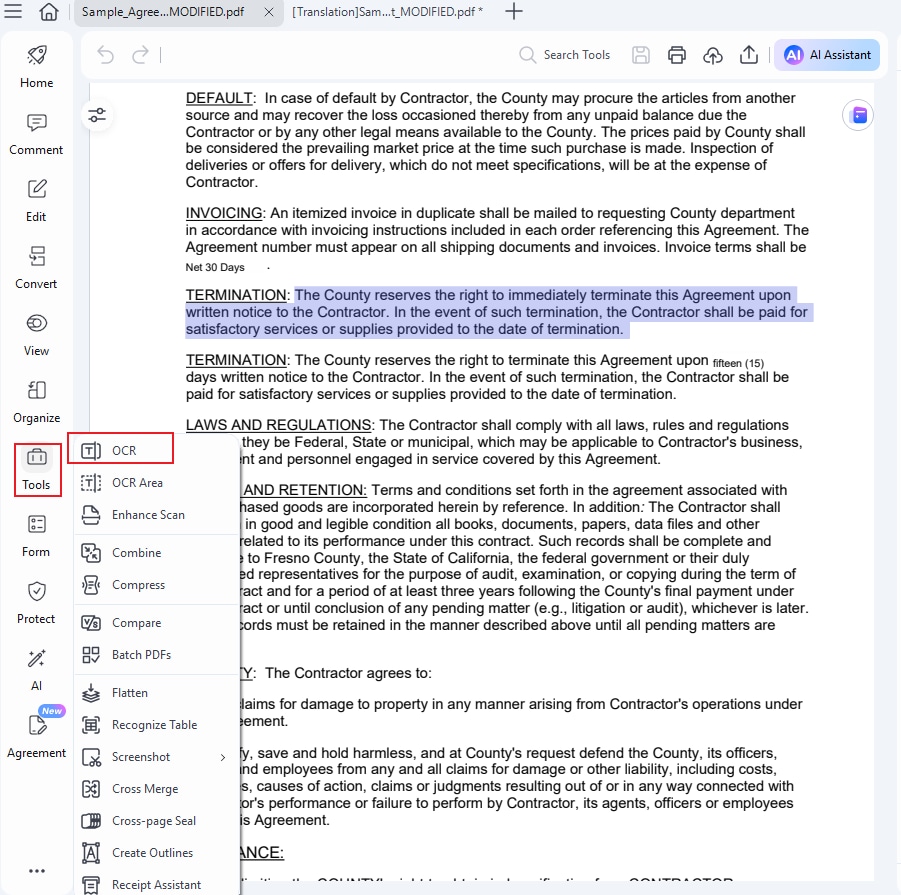Close the Sample_Agree...MODIFIED.pdf tab
Image resolution: width=901 pixels, height=895 pixels.
tap(268, 11)
